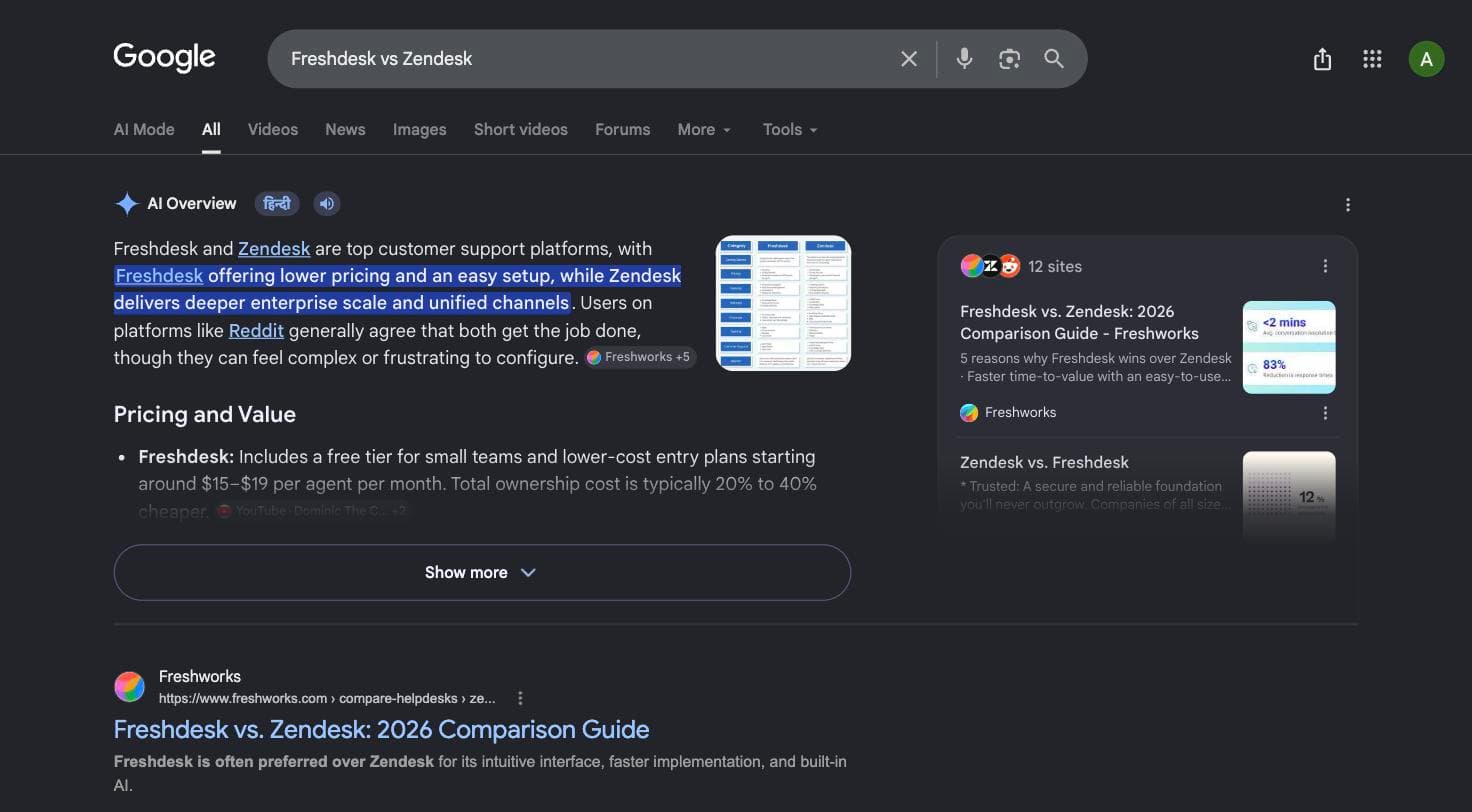Open the Google apps grid
Screen dimensions: 1472x812
point(1372,59)
